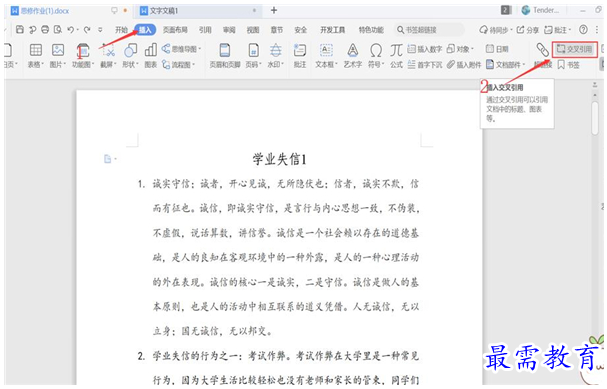Open the 形状 shapes gallery
607x389 pixels.
point(130,56)
